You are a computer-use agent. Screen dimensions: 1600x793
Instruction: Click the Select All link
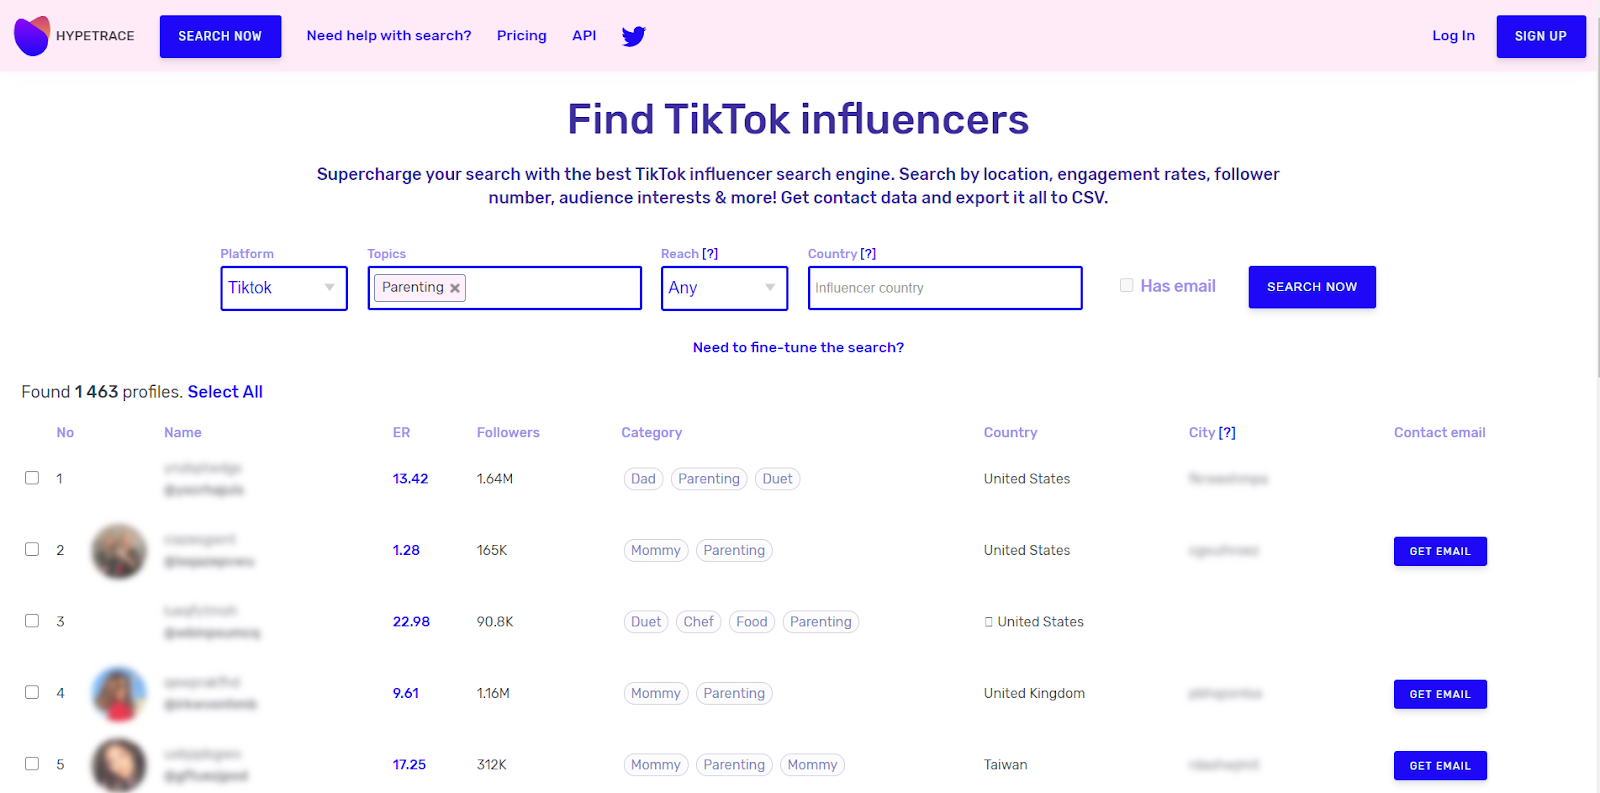tap(225, 392)
